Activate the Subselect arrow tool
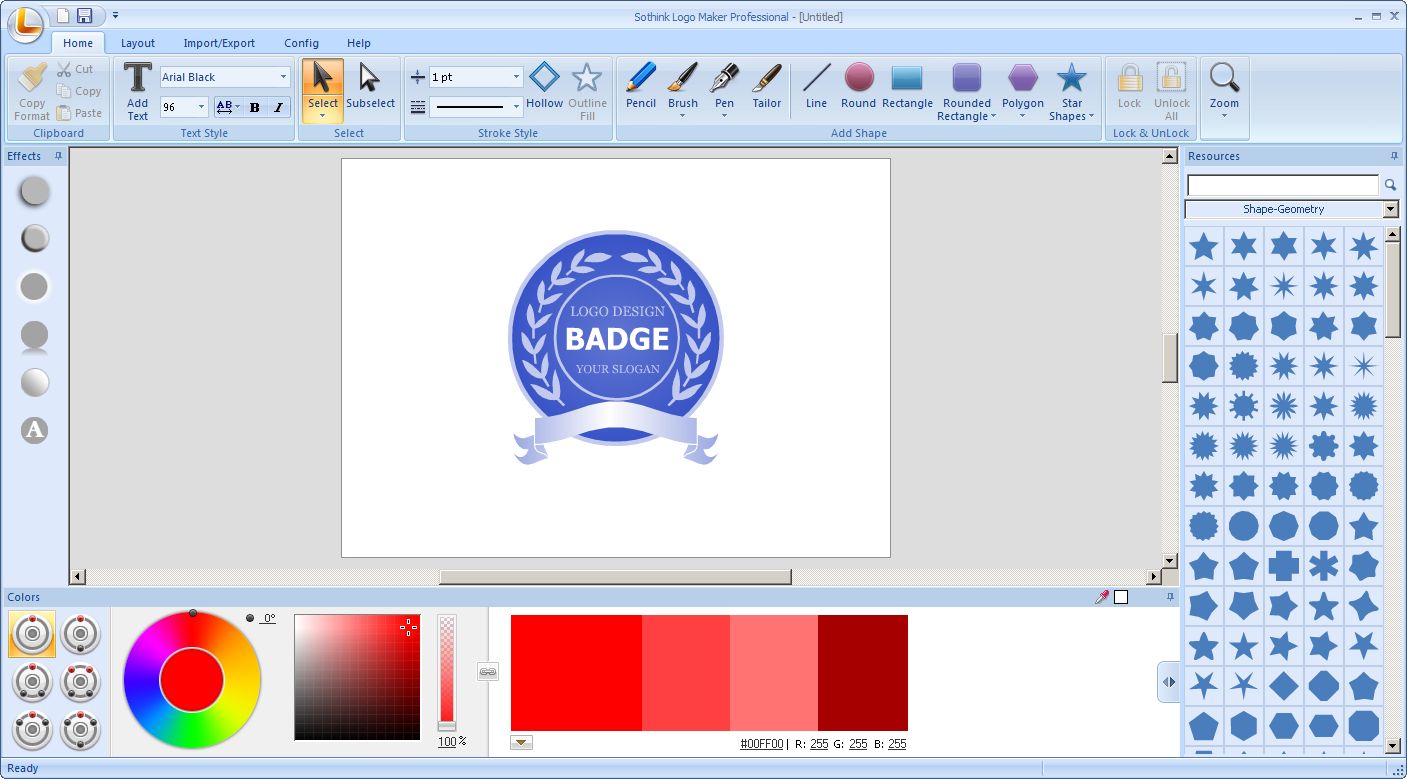The image size is (1407, 779). (370, 86)
